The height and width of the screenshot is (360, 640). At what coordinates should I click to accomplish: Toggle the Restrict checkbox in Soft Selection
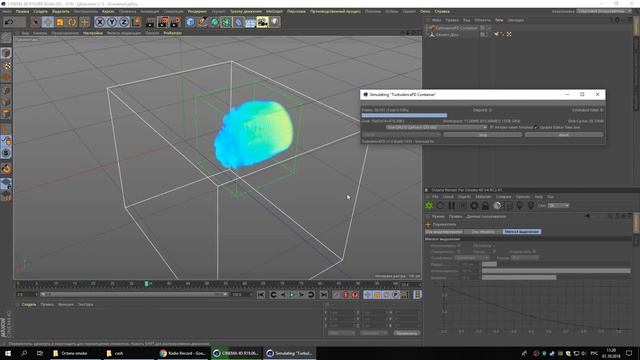pos(534,252)
